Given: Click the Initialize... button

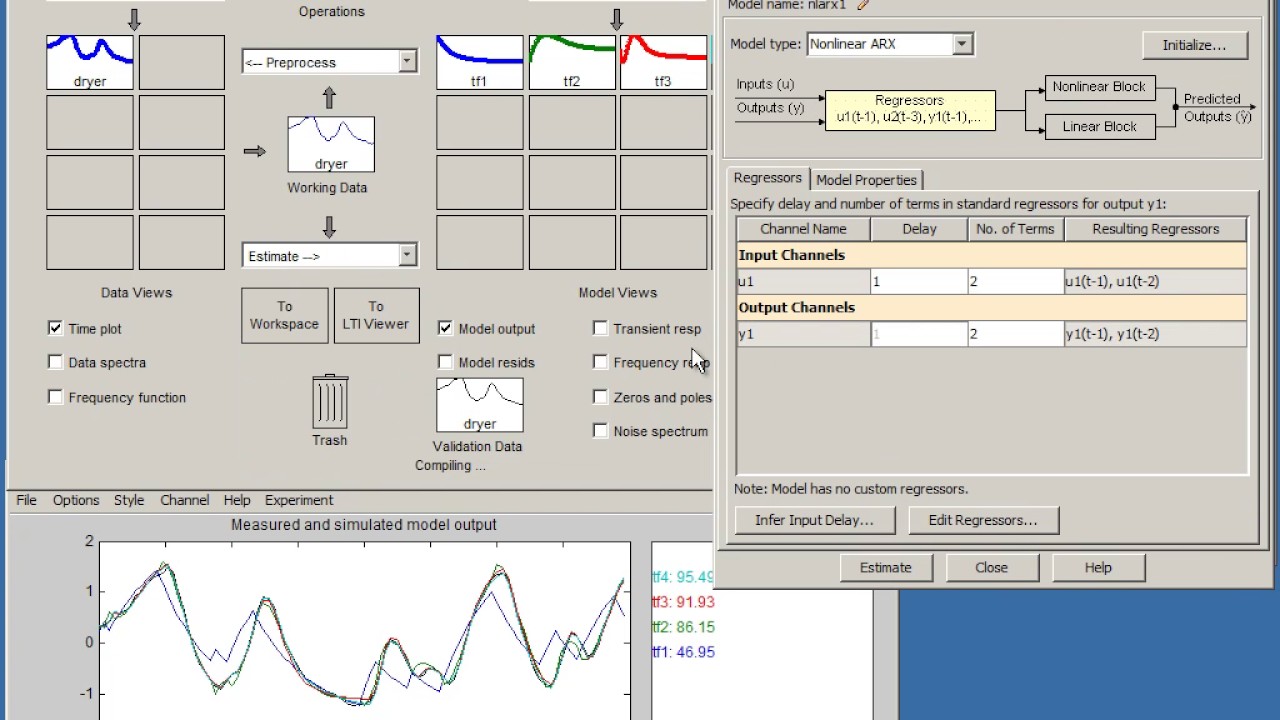Looking at the screenshot, I should (x=1194, y=45).
